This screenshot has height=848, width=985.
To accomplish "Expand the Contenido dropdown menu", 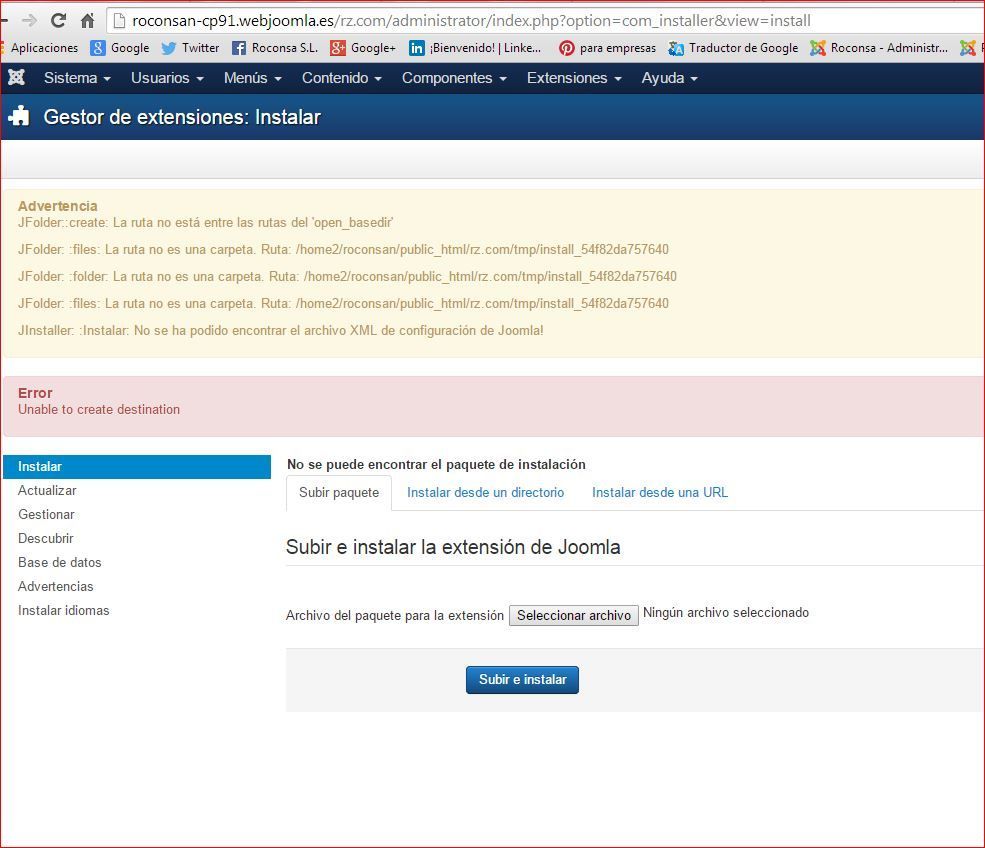I will pos(342,78).
